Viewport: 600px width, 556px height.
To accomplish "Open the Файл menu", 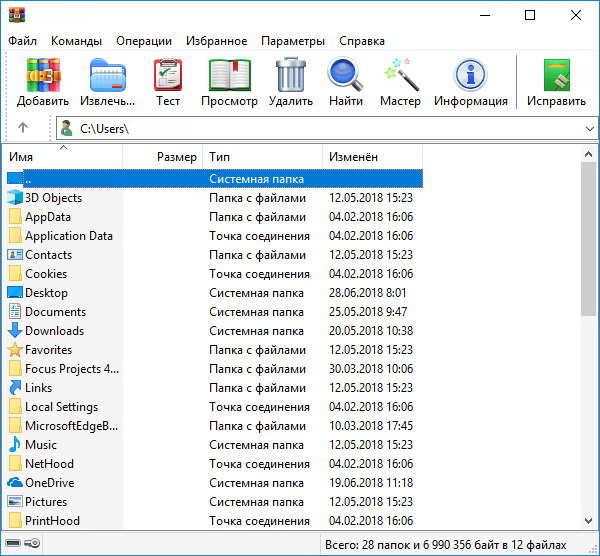I will coord(23,41).
